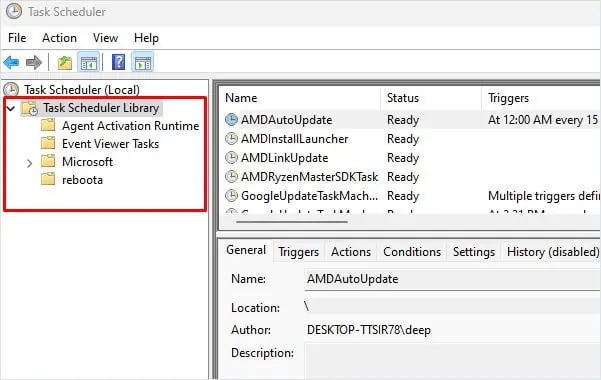This screenshot has height=380, width=601.
Task: Select the AMDLinkUpdate task name
Action: click(284, 158)
